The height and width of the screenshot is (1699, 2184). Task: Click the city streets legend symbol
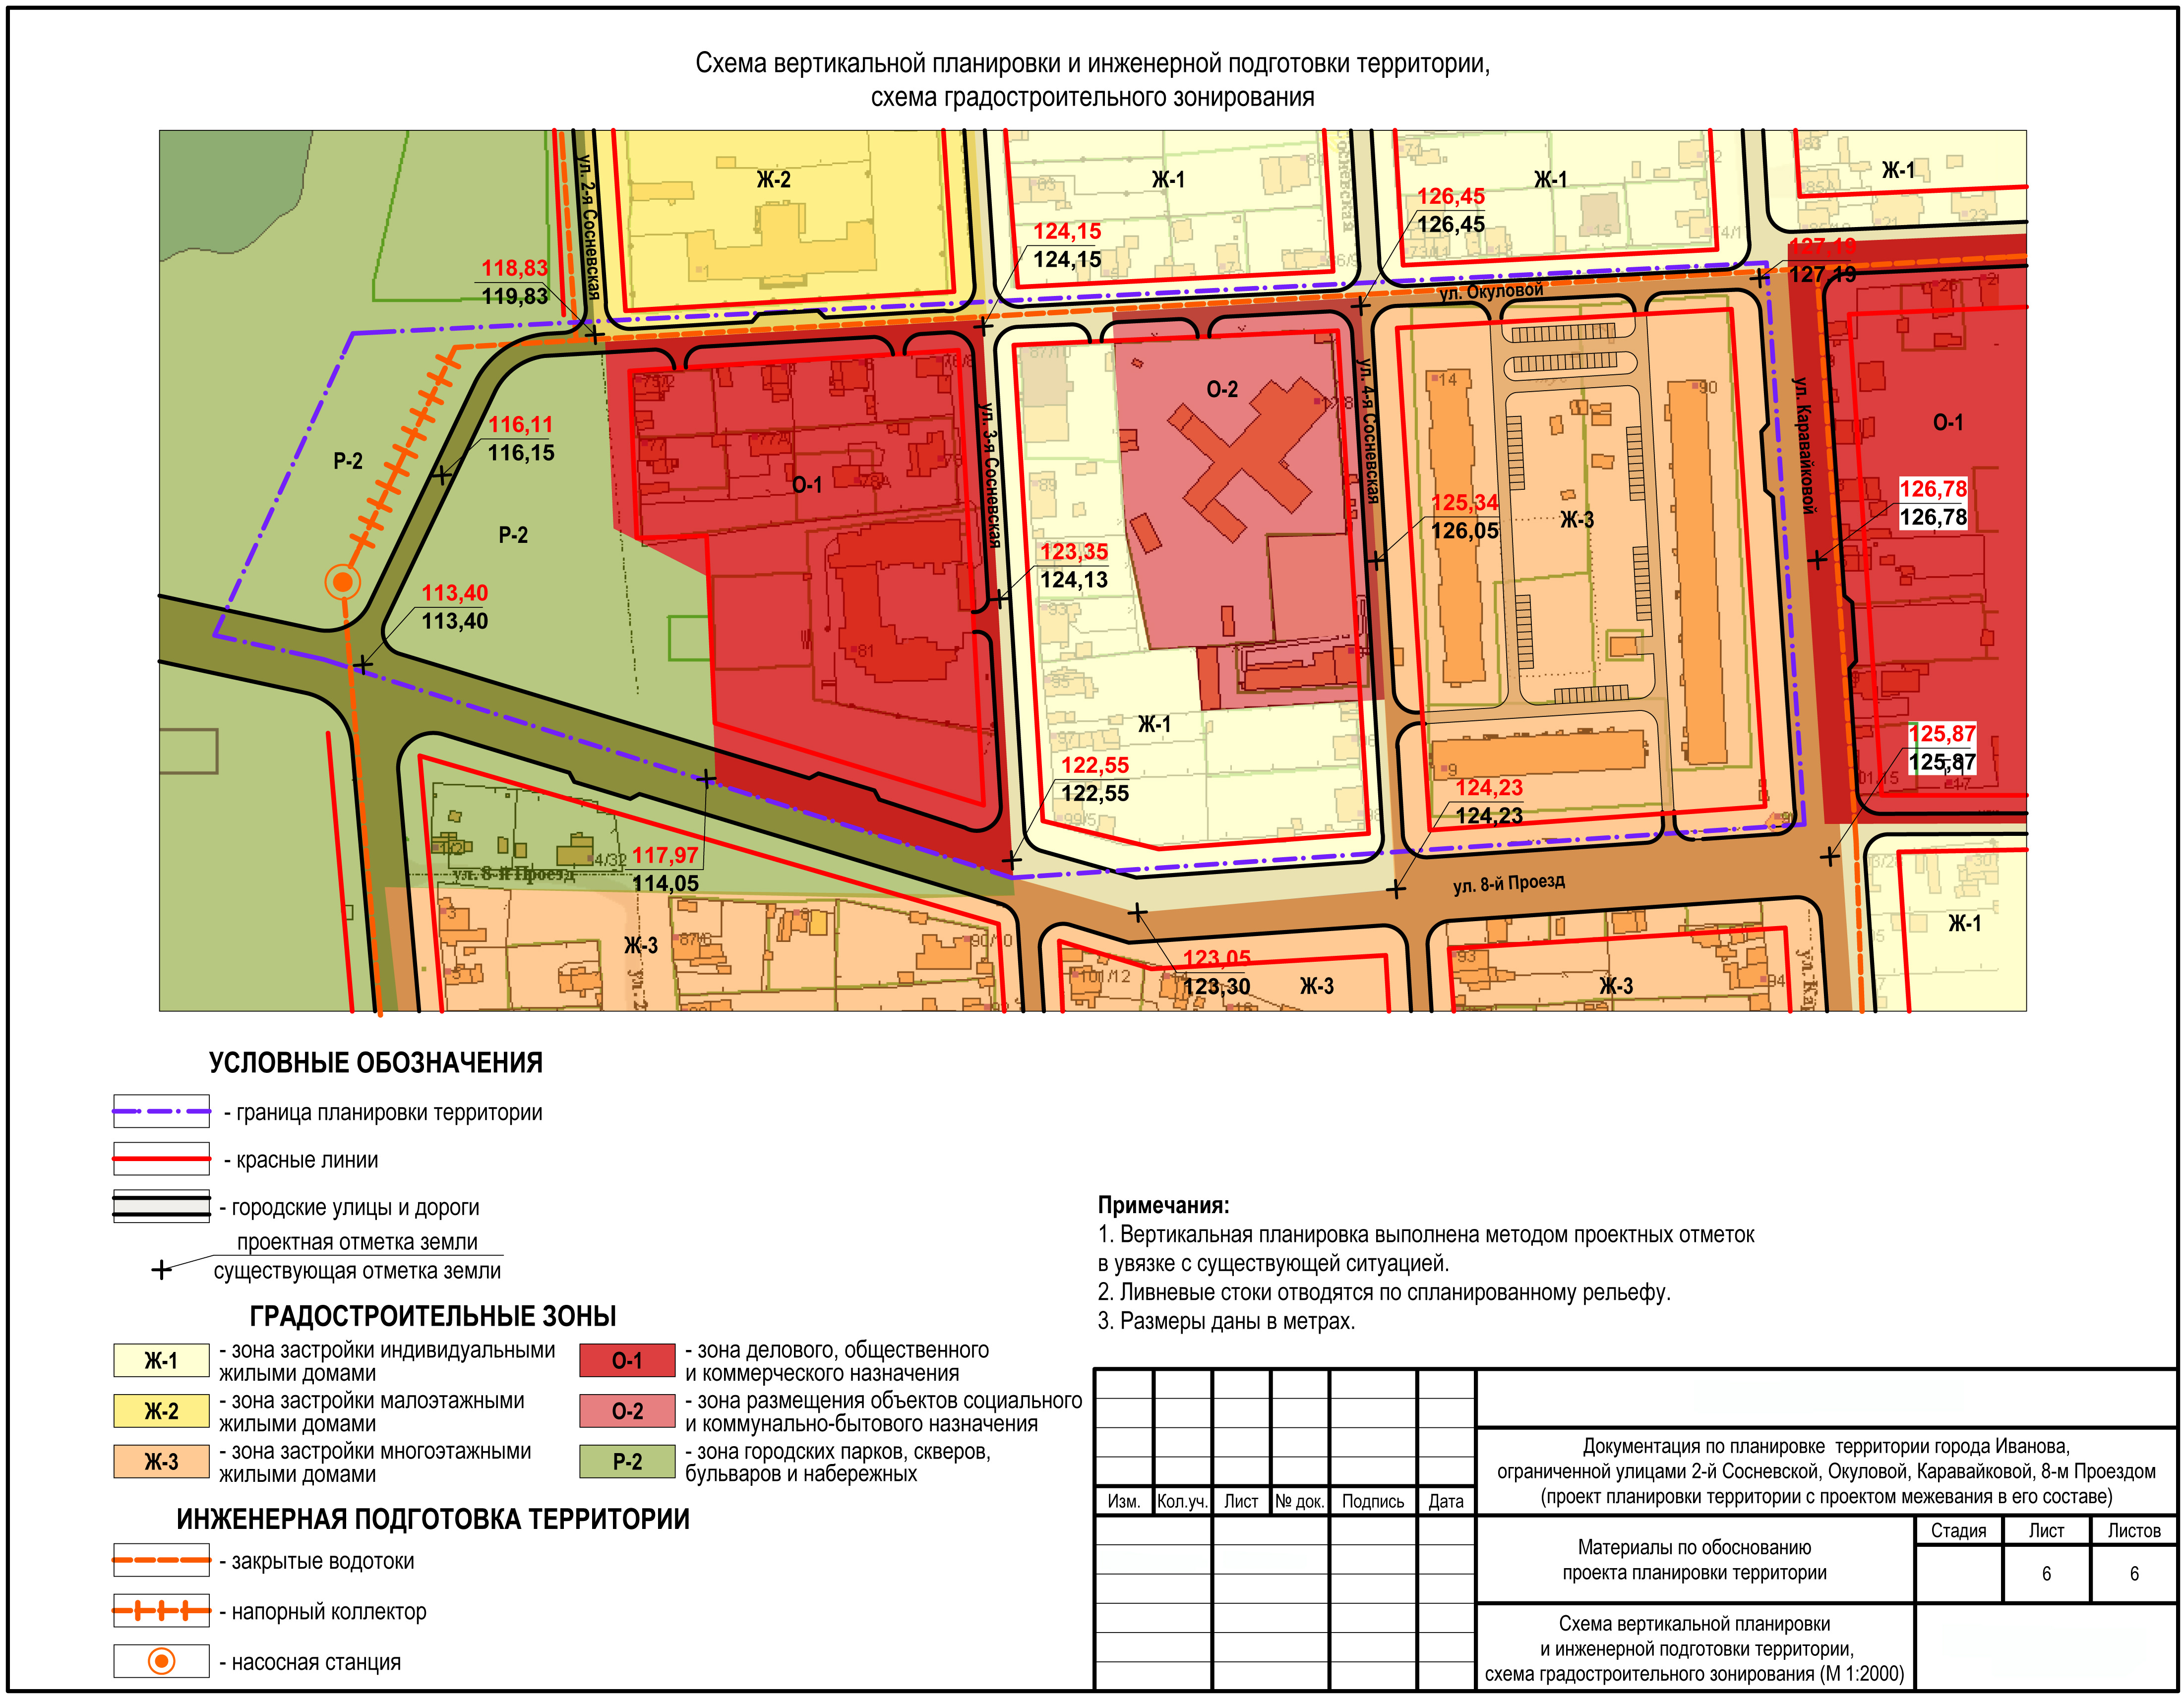(161, 1206)
